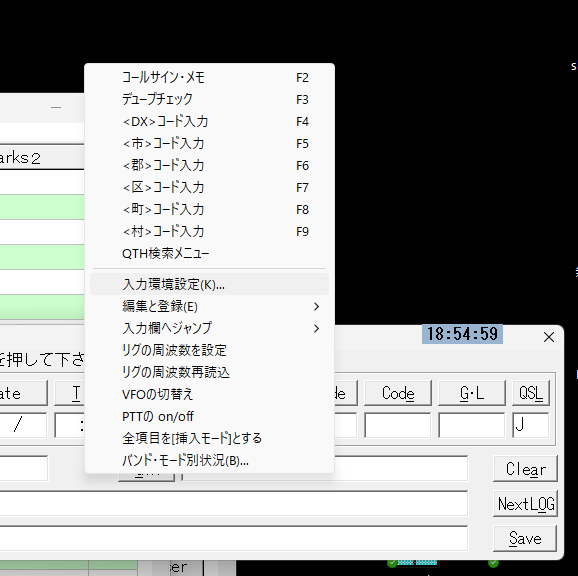Click the Clear button

coord(525,469)
